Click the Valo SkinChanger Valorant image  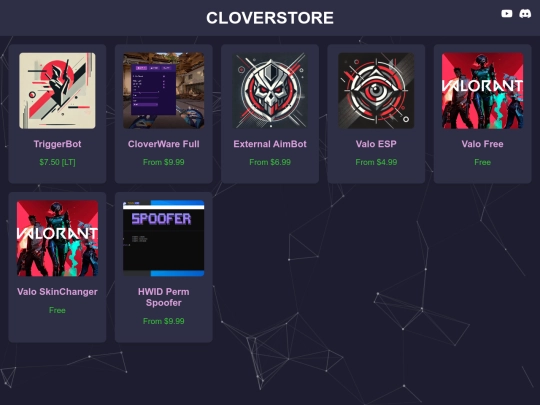point(57,238)
